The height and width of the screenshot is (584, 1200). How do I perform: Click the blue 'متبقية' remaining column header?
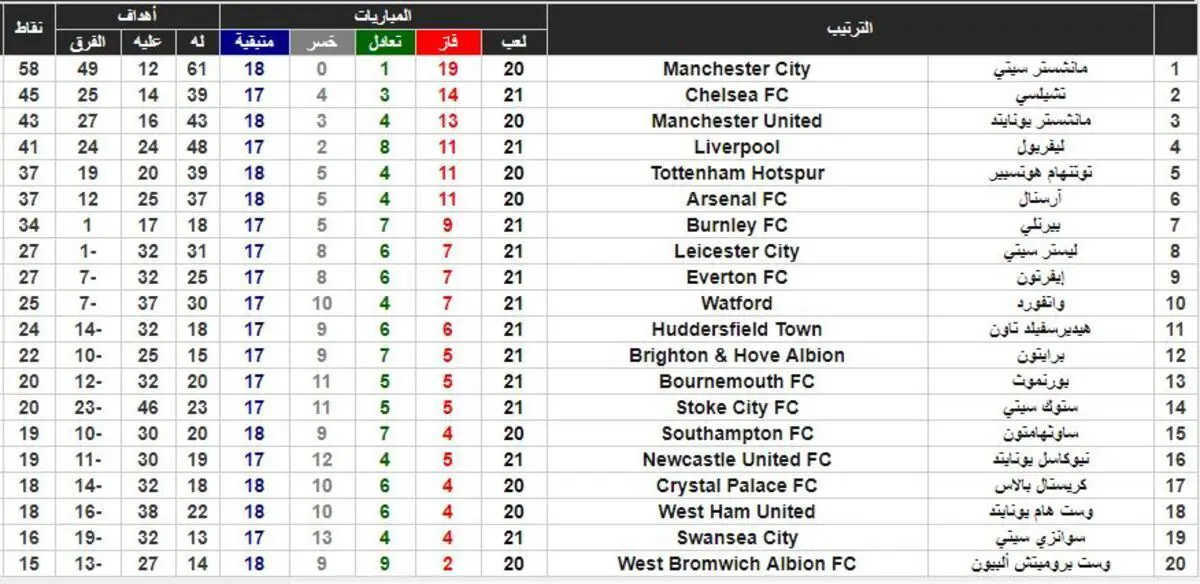coord(254,42)
